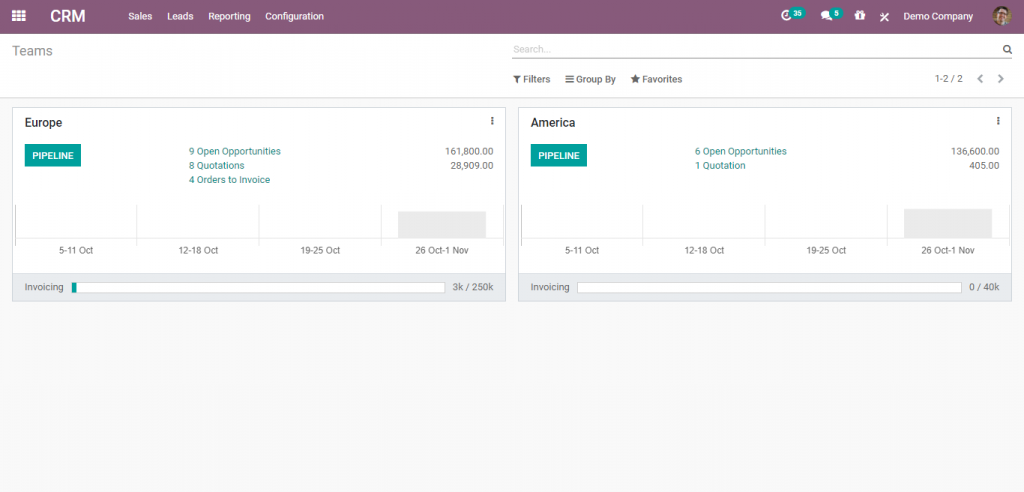Click the Teams breadcrumb title
The height and width of the screenshot is (492, 1024).
(32, 51)
